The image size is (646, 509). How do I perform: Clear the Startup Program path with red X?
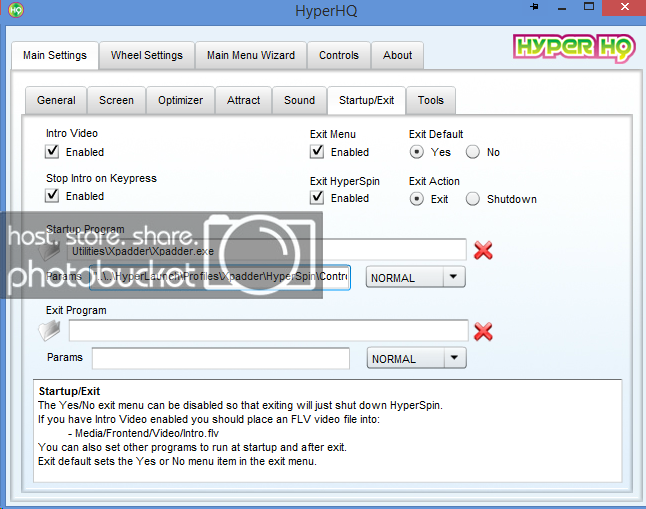coord(483,250)
